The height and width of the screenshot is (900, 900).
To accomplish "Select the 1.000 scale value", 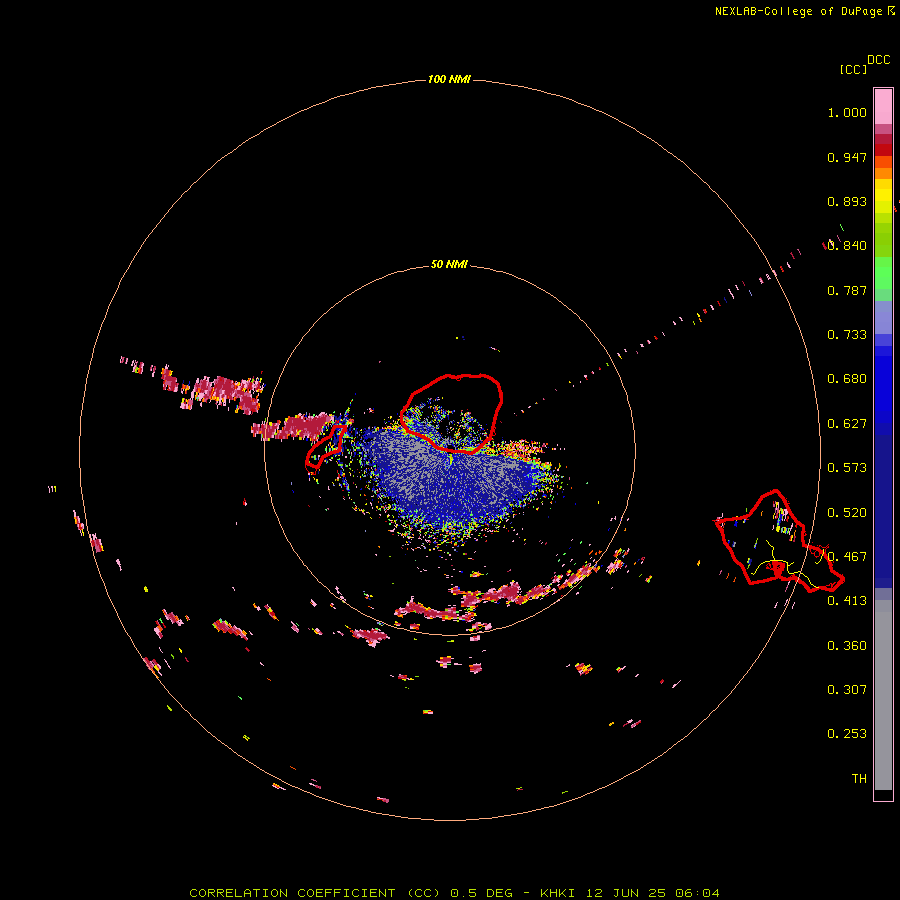I will [847, 112].
